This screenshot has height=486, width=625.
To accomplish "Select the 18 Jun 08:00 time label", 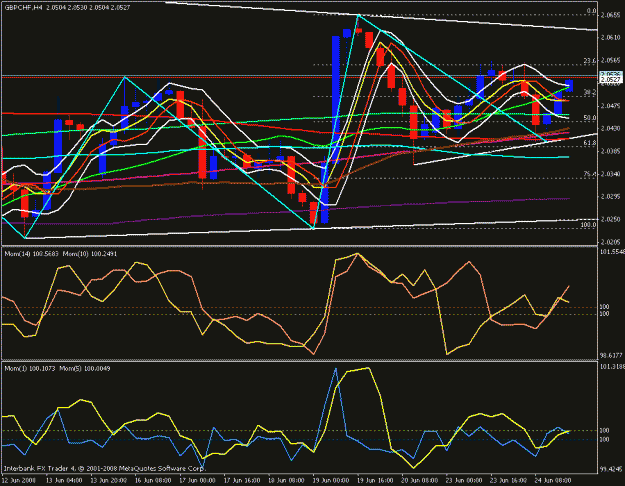I will (287, 480).
